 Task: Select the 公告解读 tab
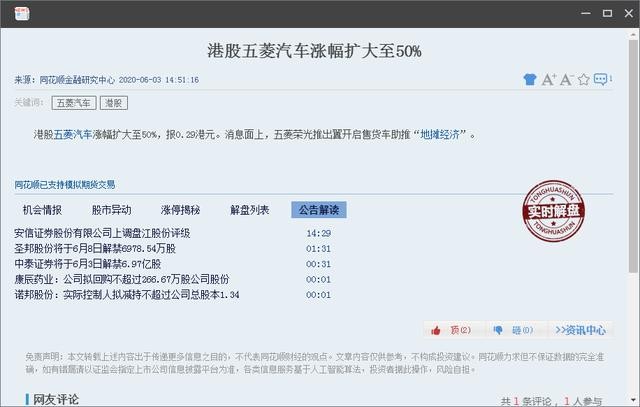click(319, 210)
